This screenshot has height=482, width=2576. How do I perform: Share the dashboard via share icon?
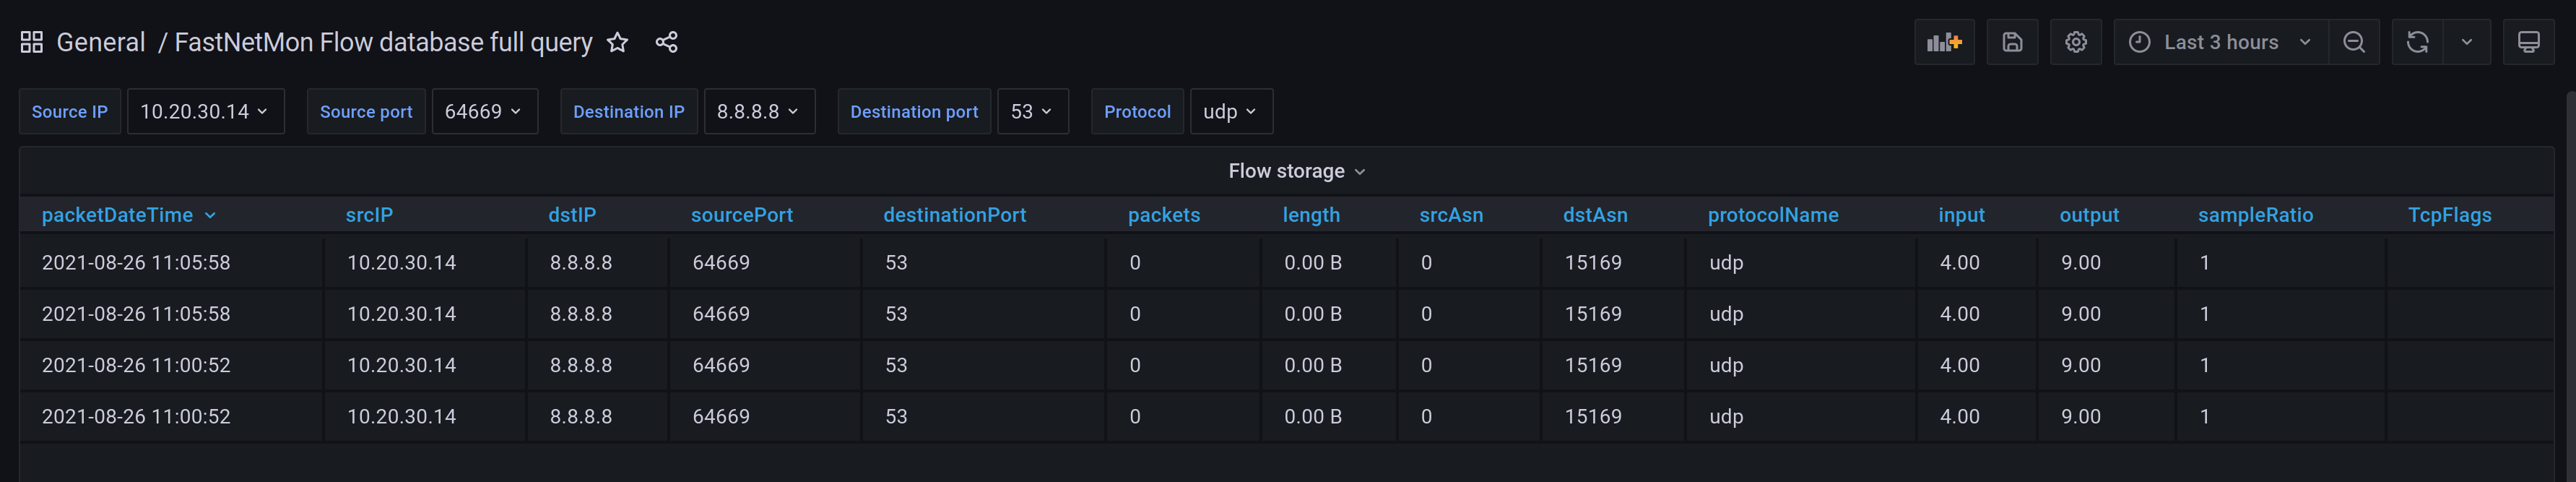click(x=666, y=42)
